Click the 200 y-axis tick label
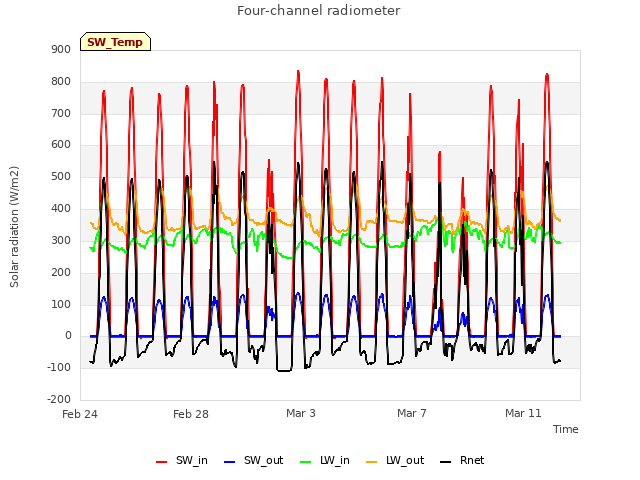Viewport: 640px width, 480px height. click(x=61, y=272)
